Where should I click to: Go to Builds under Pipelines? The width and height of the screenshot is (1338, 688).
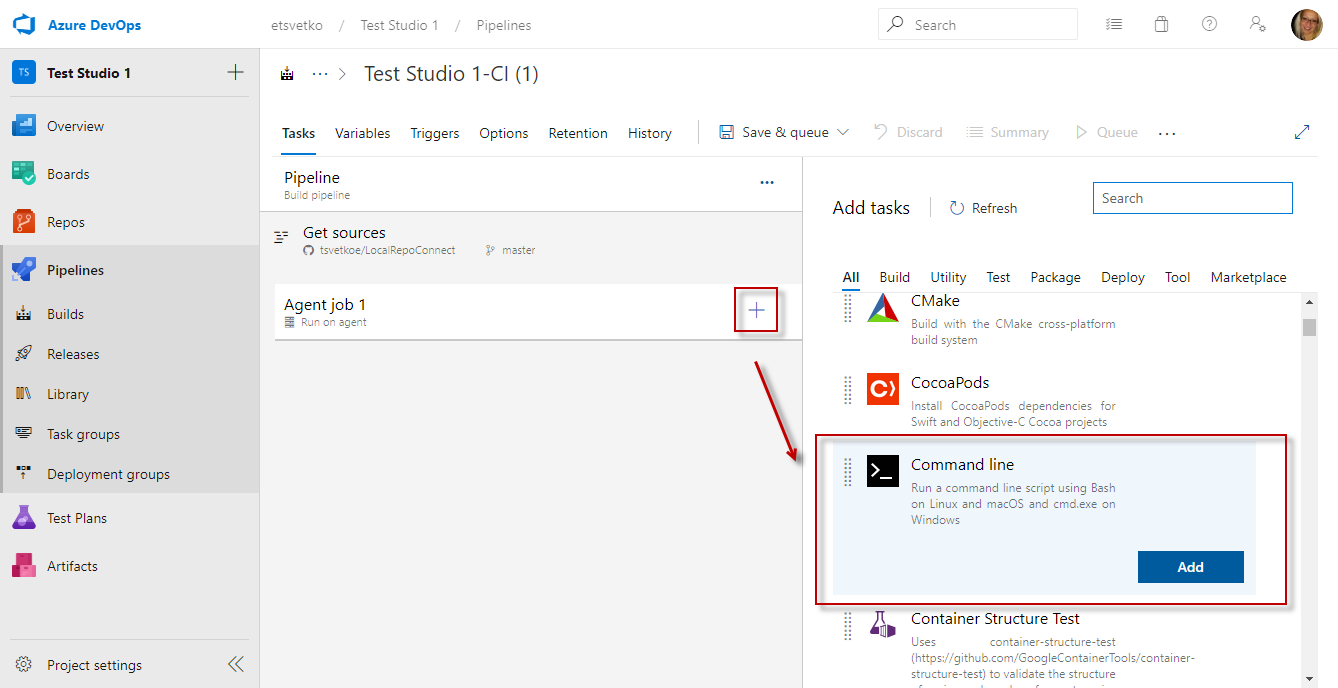[x=130, y=314]
